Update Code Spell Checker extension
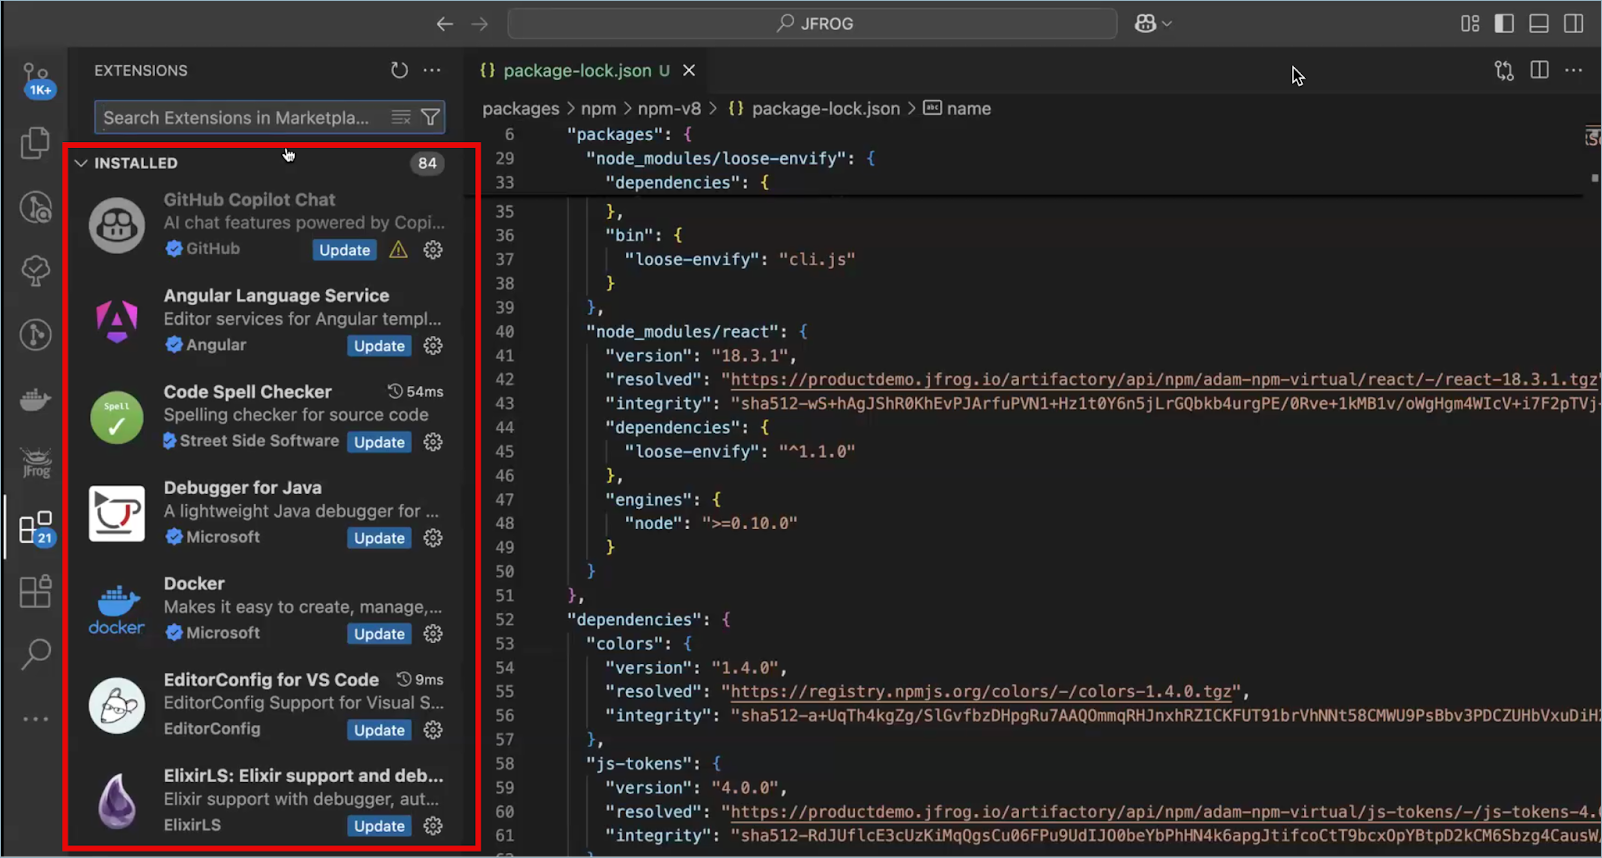The height and width of the screenshot is (858, 1602). pos(379,442)
